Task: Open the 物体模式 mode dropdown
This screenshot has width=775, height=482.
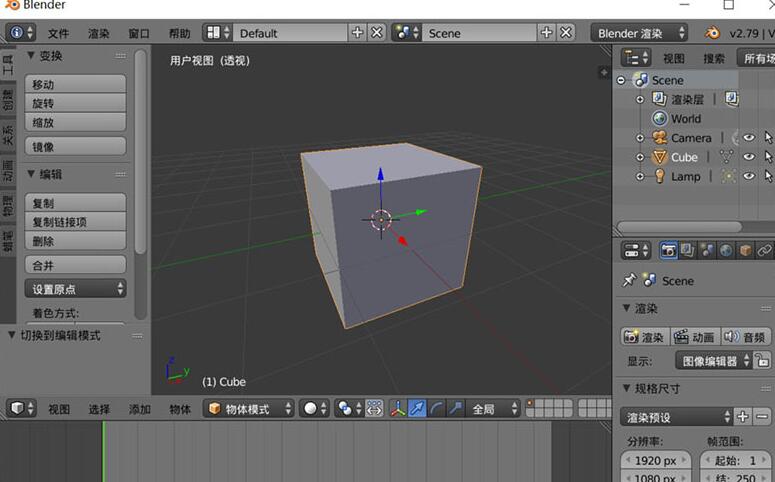Action: coord(249,409)
